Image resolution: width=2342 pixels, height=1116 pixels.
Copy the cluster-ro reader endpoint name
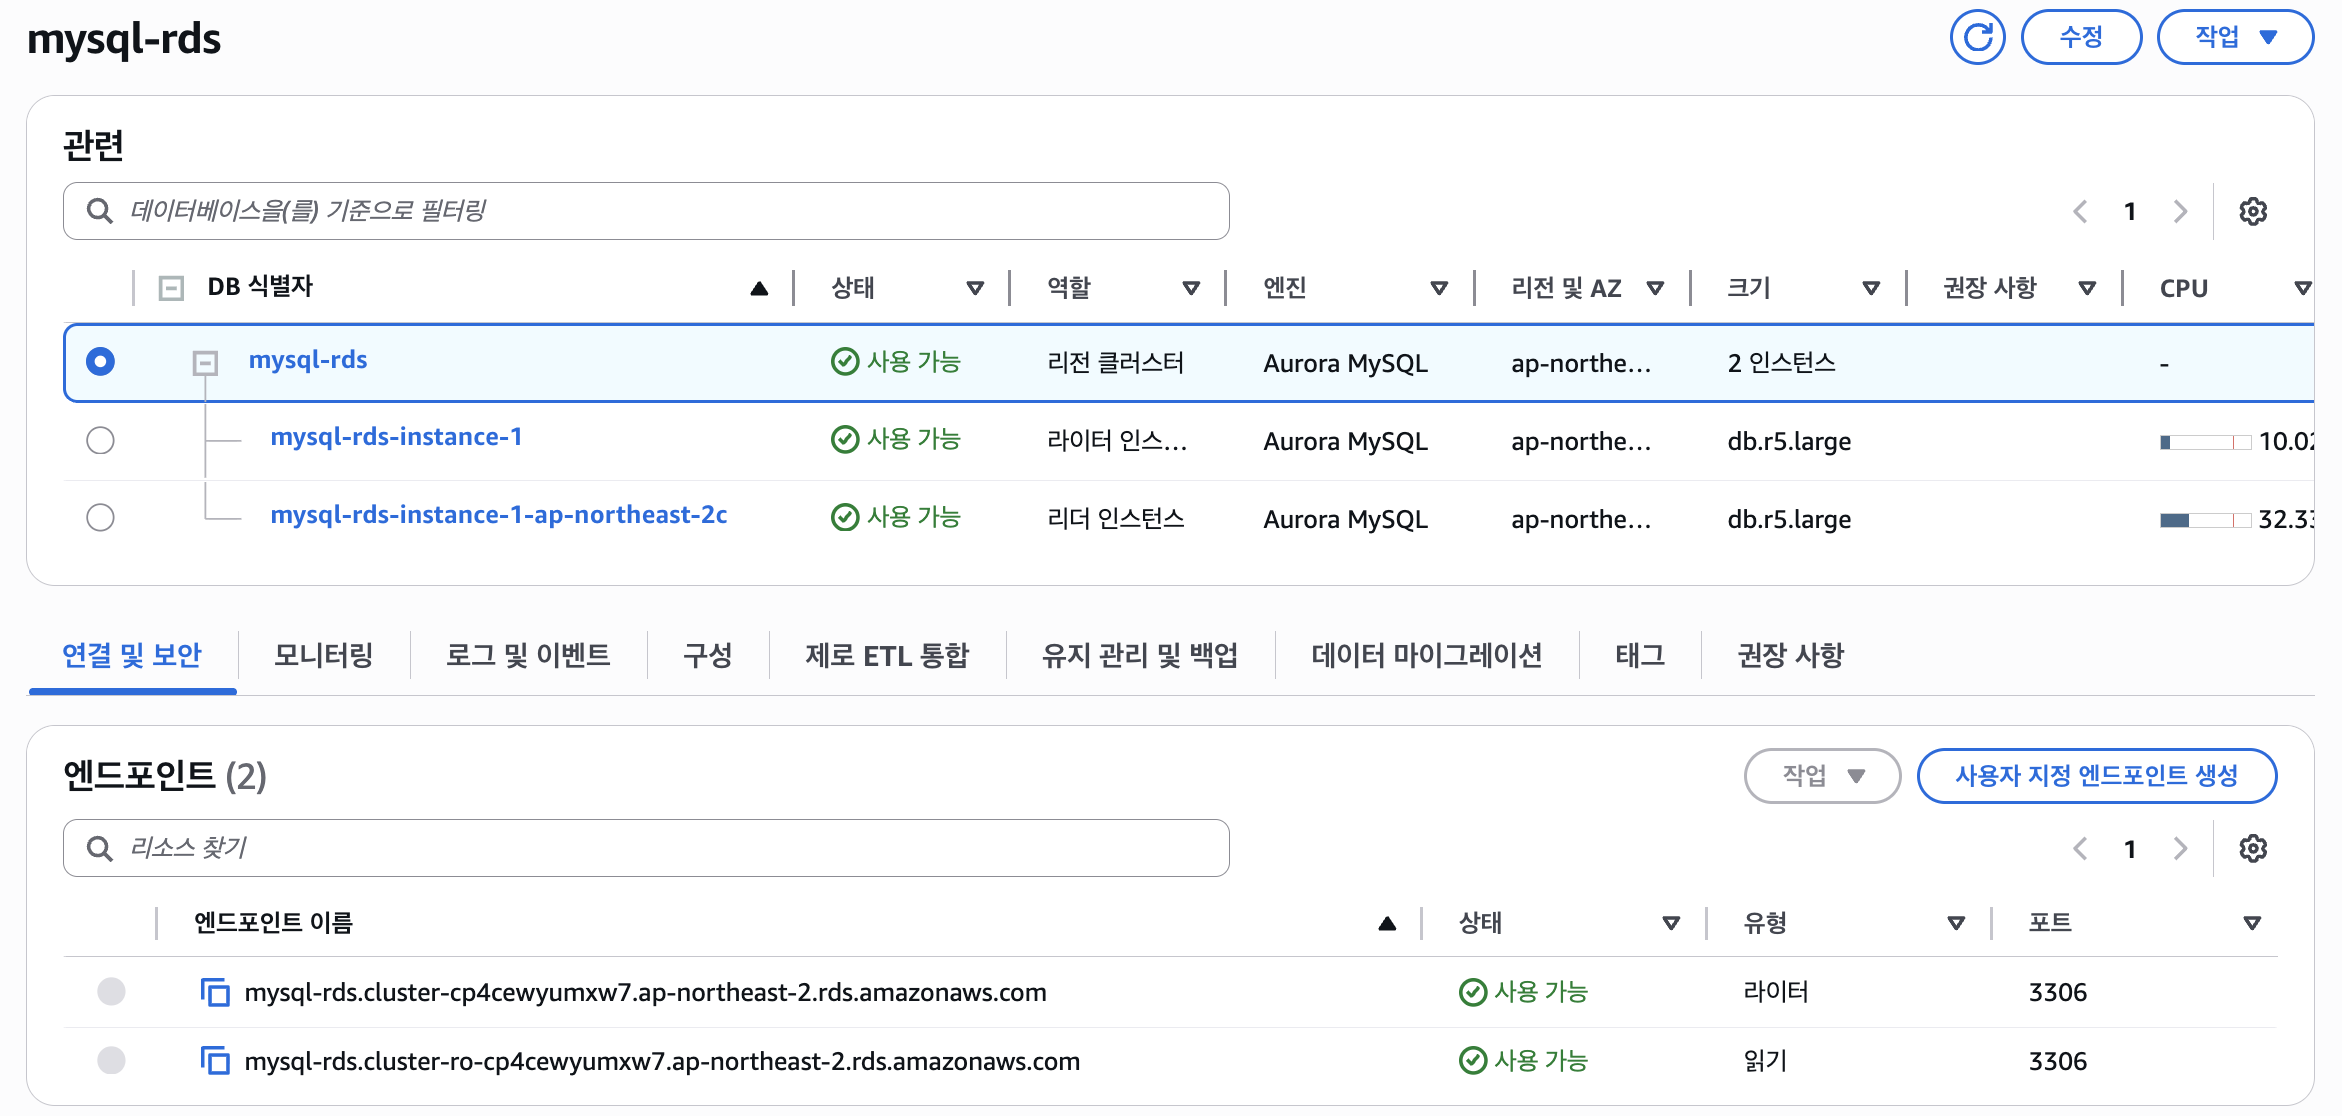pyautogui.click(x=215, y=1061)
